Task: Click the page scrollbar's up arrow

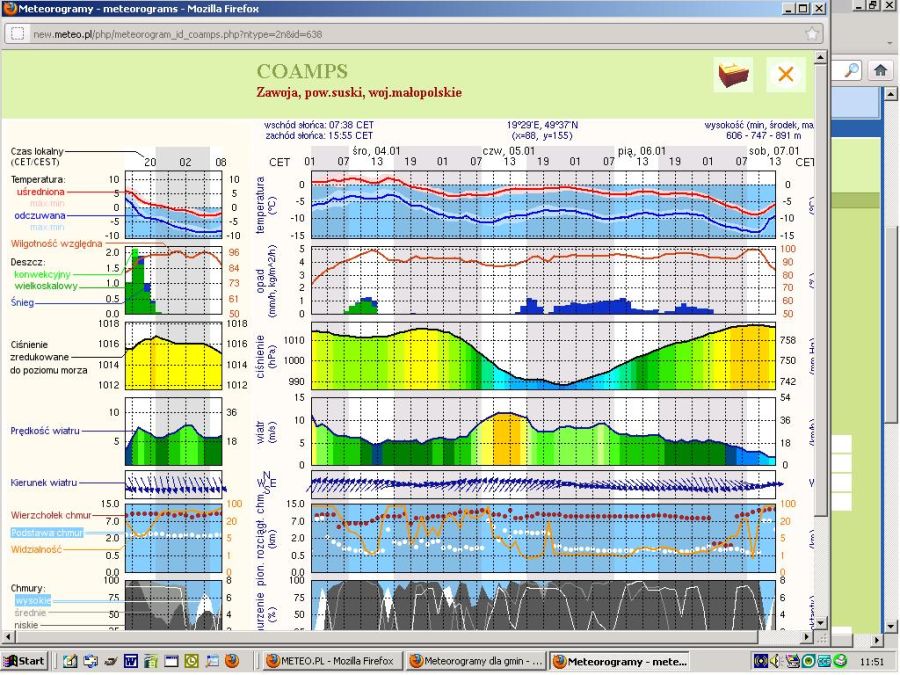Action: pos(821,59)
